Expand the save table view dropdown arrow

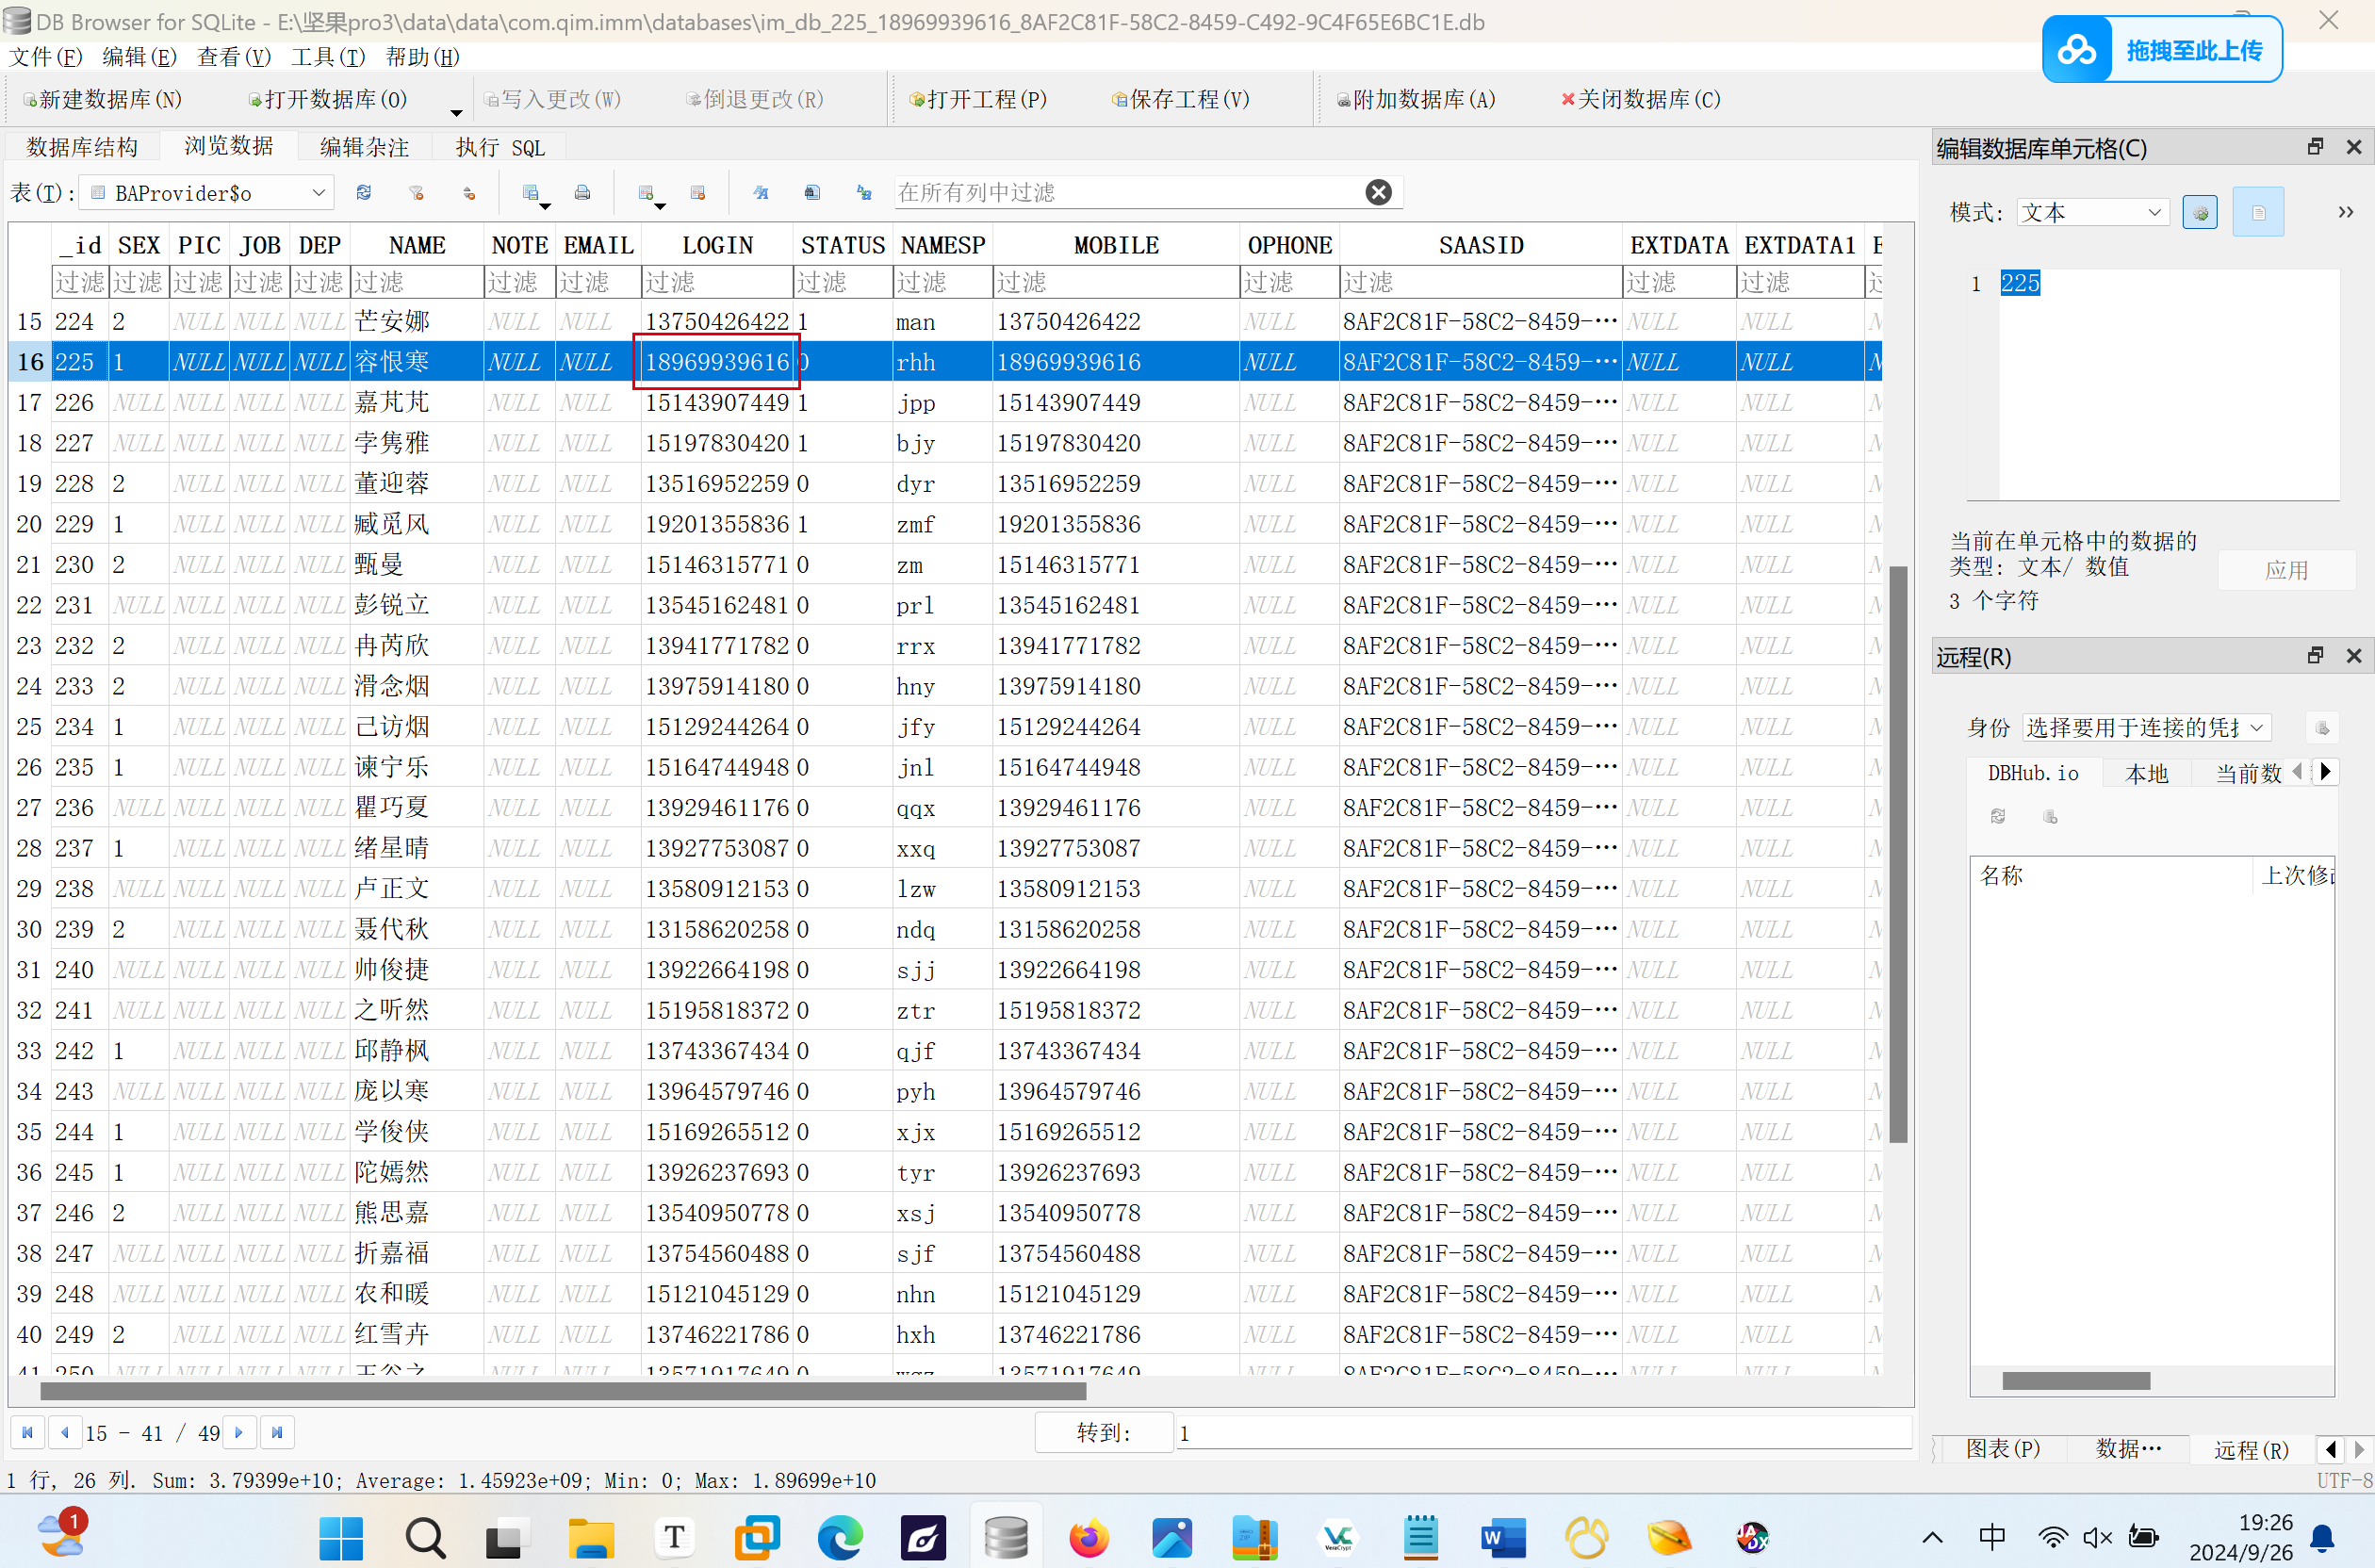(545, 206)
